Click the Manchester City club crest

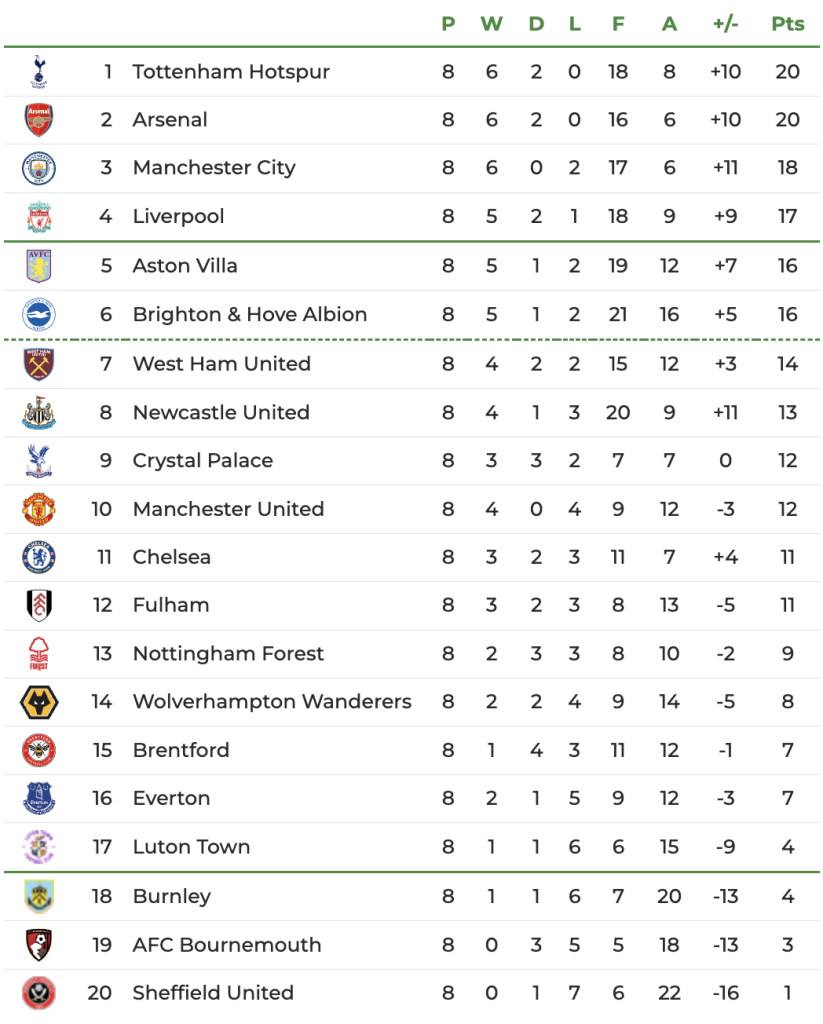[x=39, y=168]
